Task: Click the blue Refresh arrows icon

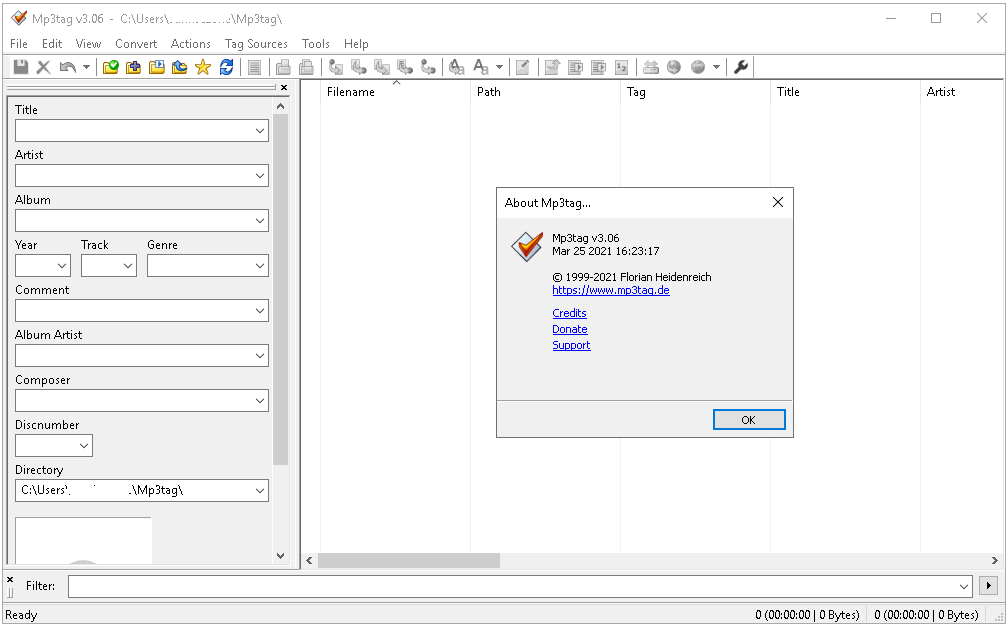Action: (x=226, y=67)
